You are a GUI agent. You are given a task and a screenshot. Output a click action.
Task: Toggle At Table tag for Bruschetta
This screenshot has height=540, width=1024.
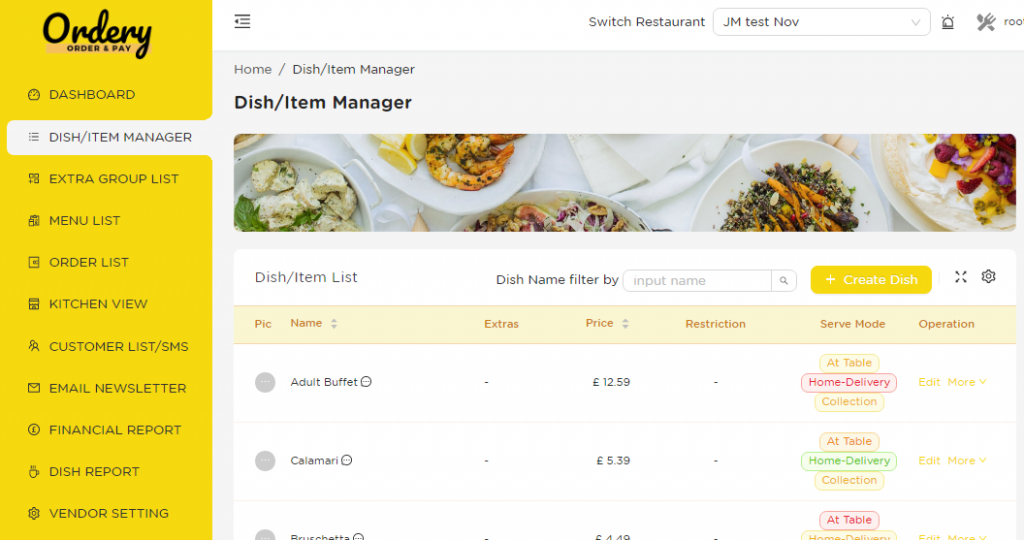coord(849,520)
